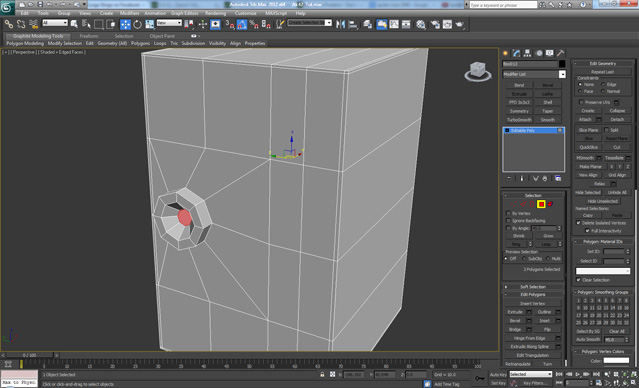Click the Detach button
This screenshot has height=388, width=639.
tap(617, 119)
